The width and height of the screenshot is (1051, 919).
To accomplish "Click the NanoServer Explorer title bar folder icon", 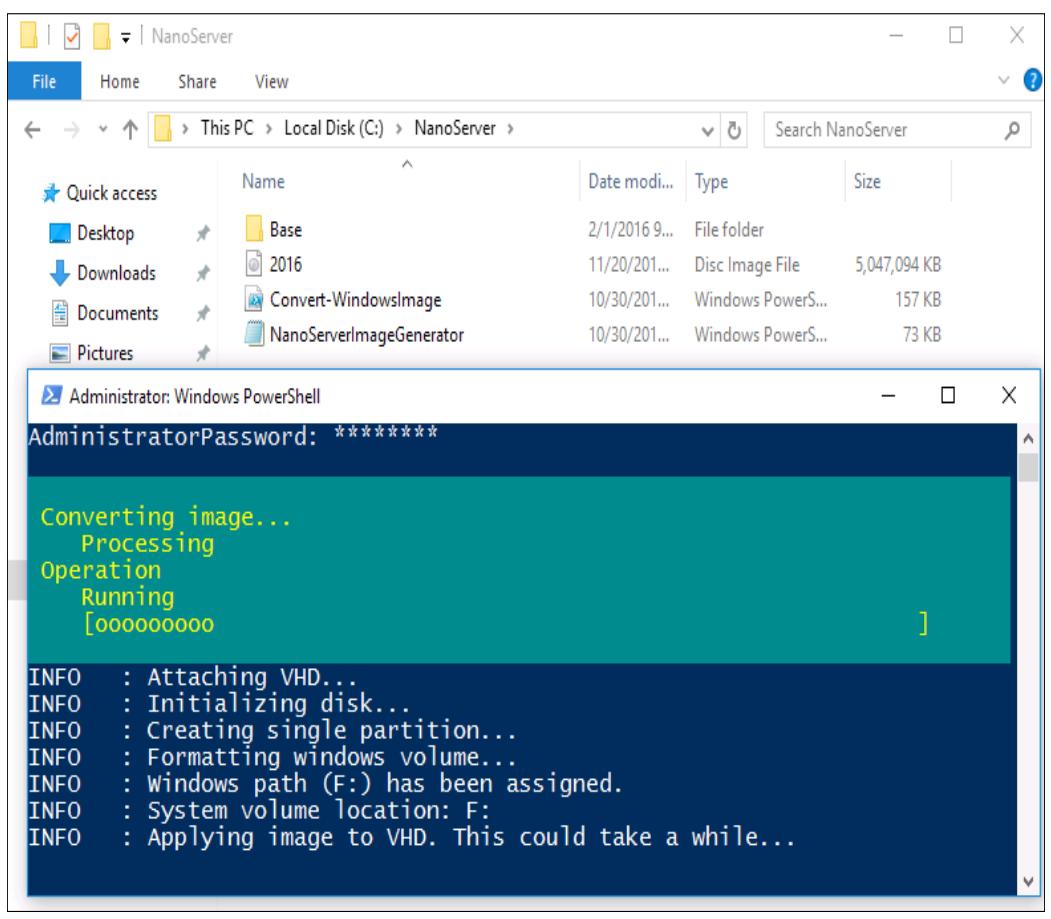I will (29, 36).
